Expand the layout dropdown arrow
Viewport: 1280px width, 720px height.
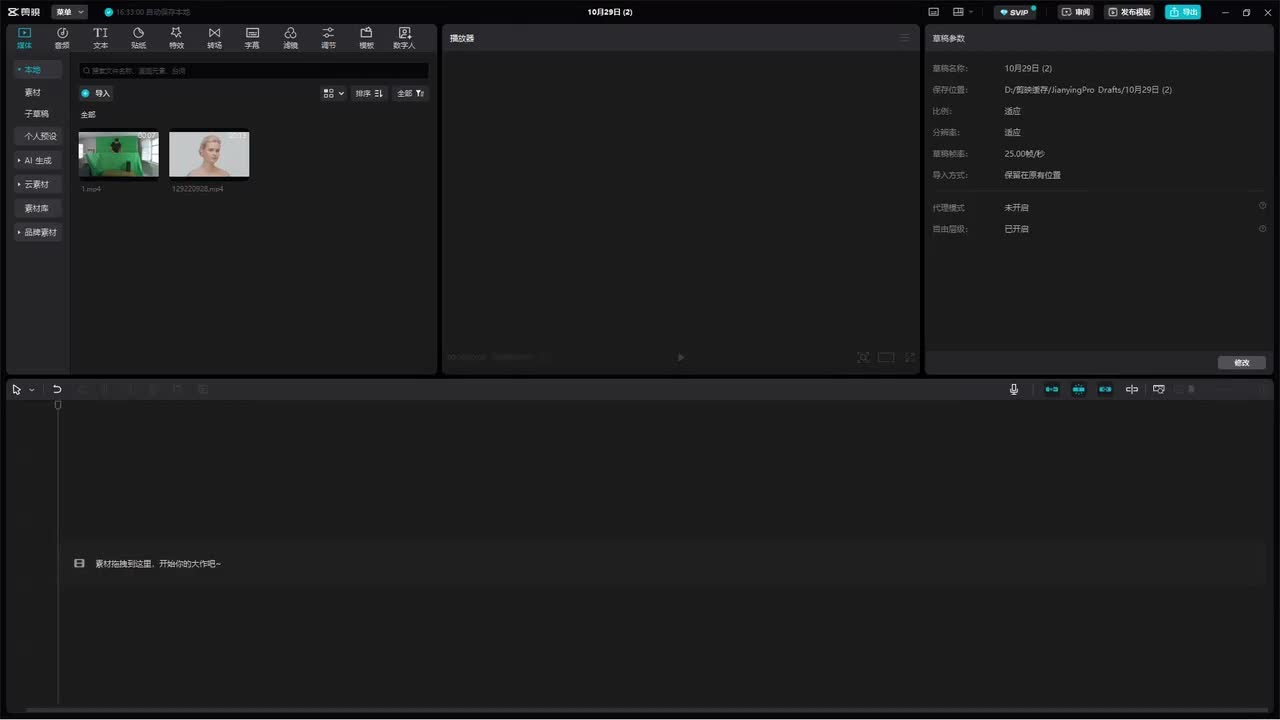(970, 12)
